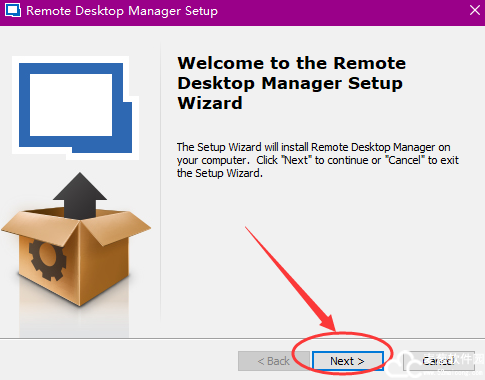The image size is (485, 380).
Task: Click the Remote Desktop Manager title bar icon
Action: coord(13,10)
